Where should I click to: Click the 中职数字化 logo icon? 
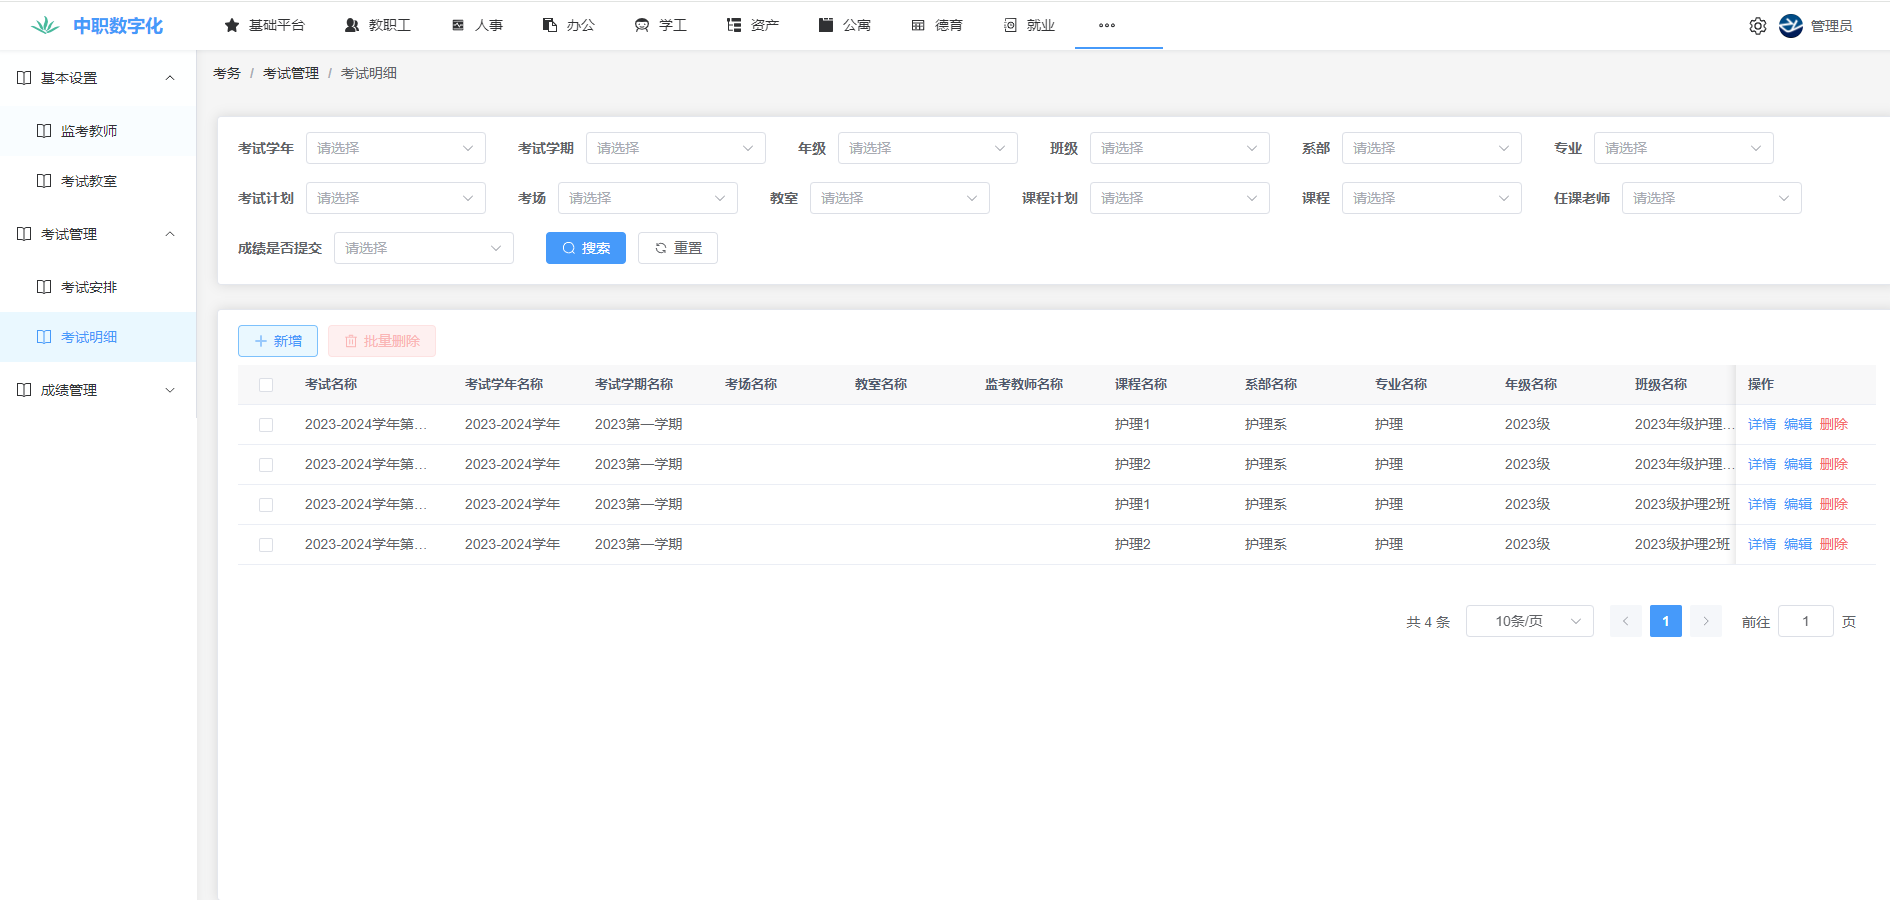point(45,26)
